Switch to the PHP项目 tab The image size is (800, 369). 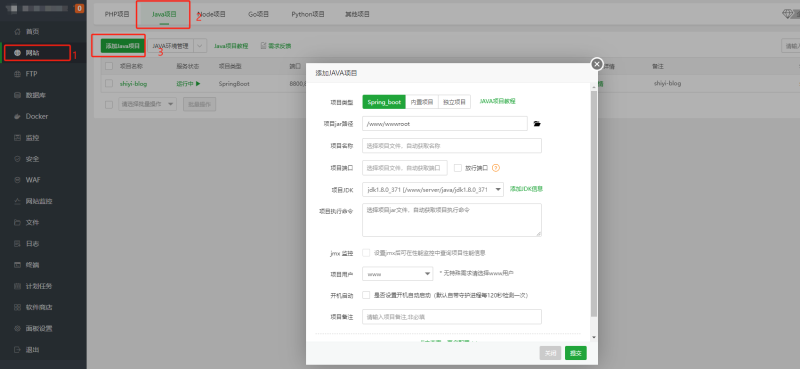117,14
